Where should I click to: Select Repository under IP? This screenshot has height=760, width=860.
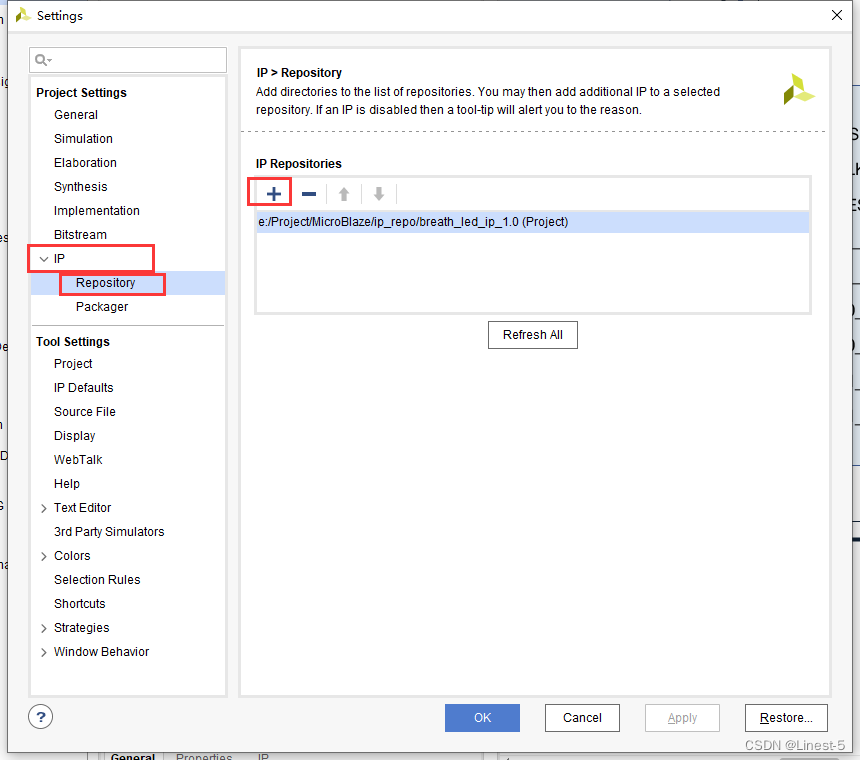[x=105, y=283]
